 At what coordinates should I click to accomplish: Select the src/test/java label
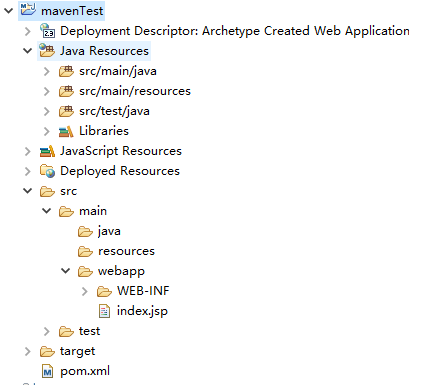114,111
